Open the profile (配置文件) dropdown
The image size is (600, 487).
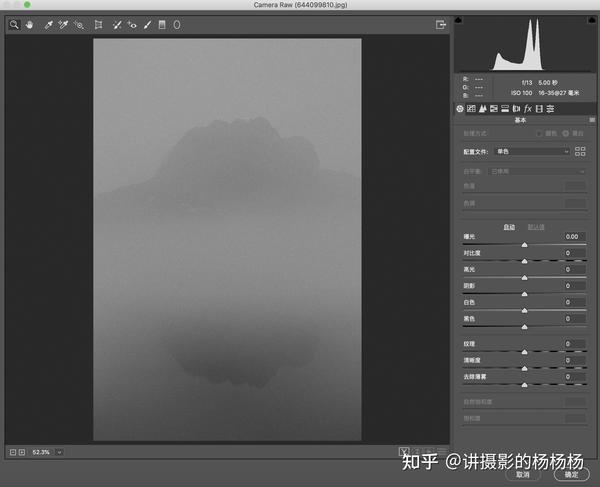click(532, 151)
